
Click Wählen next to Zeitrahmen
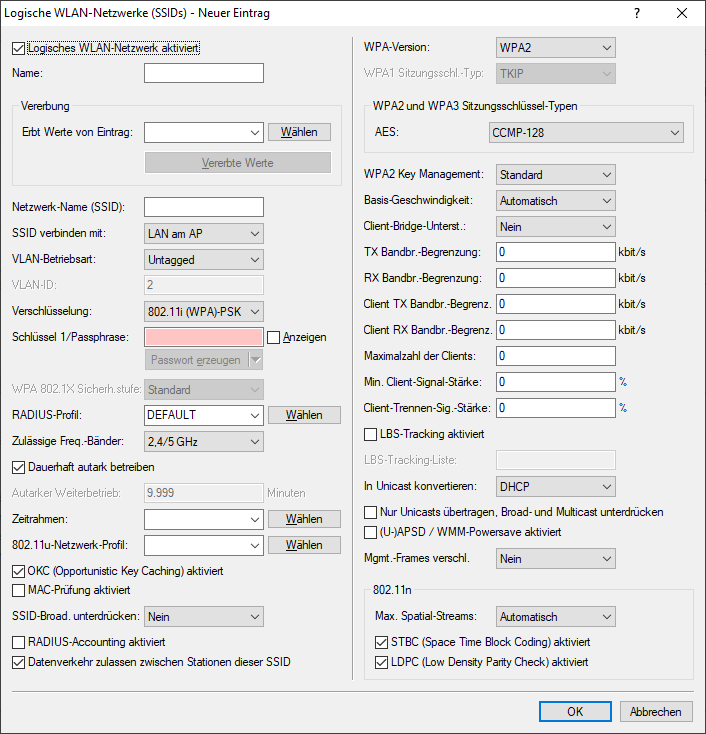tap(304, 519)
